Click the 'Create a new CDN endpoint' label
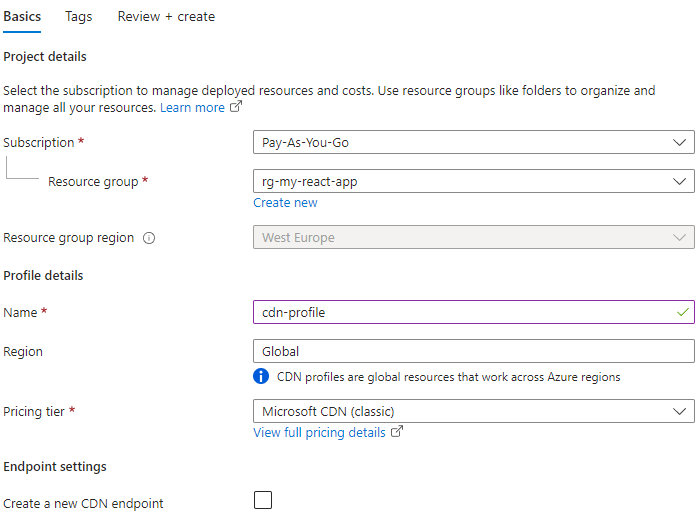 [x=83, y=504]
